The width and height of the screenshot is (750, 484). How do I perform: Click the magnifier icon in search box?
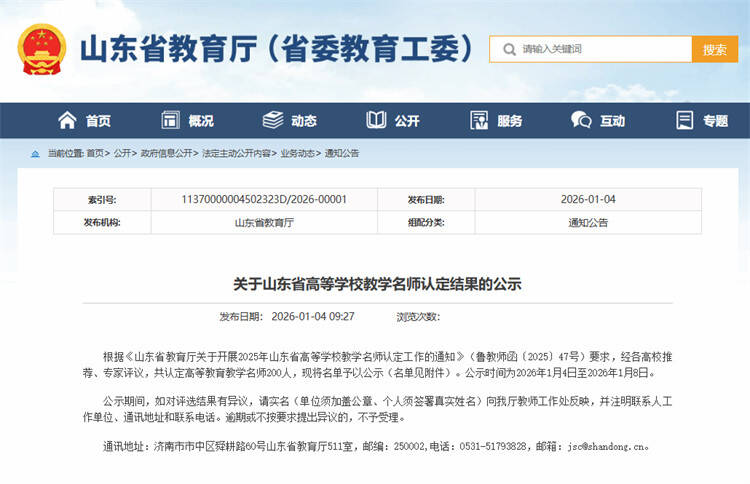[x=508, y=49]
